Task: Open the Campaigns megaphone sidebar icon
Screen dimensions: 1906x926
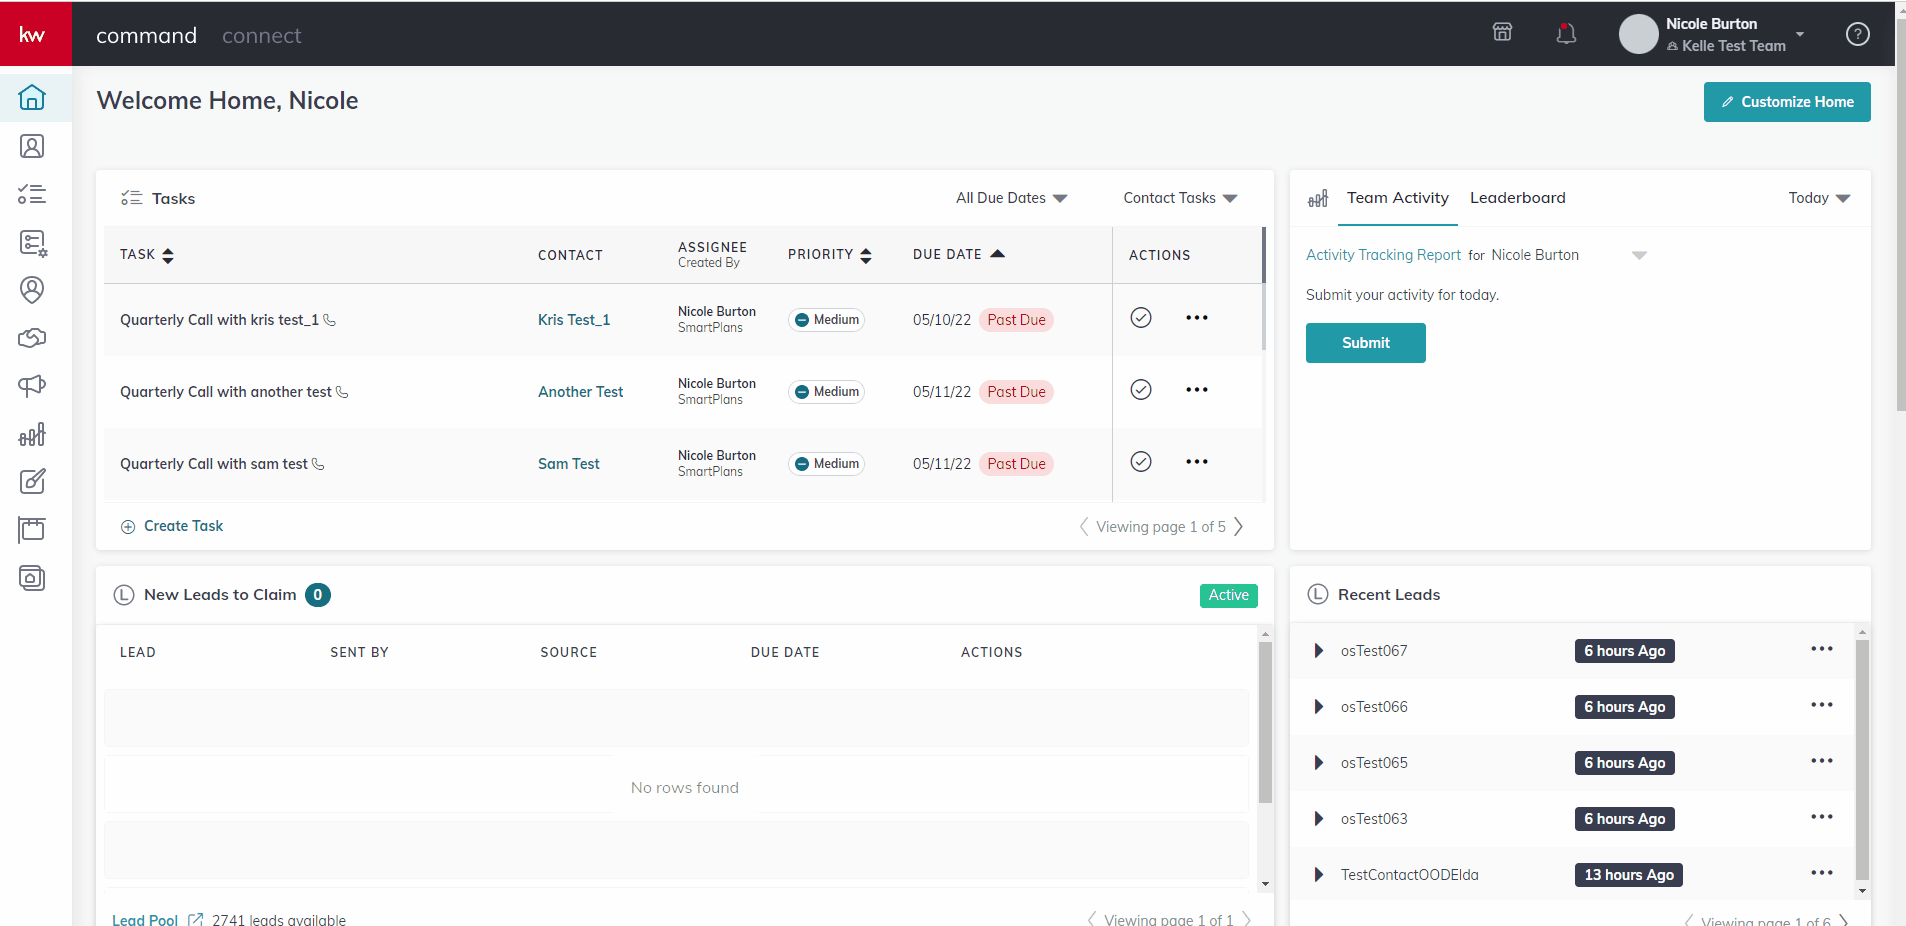Action: click(x=32, y=386)
